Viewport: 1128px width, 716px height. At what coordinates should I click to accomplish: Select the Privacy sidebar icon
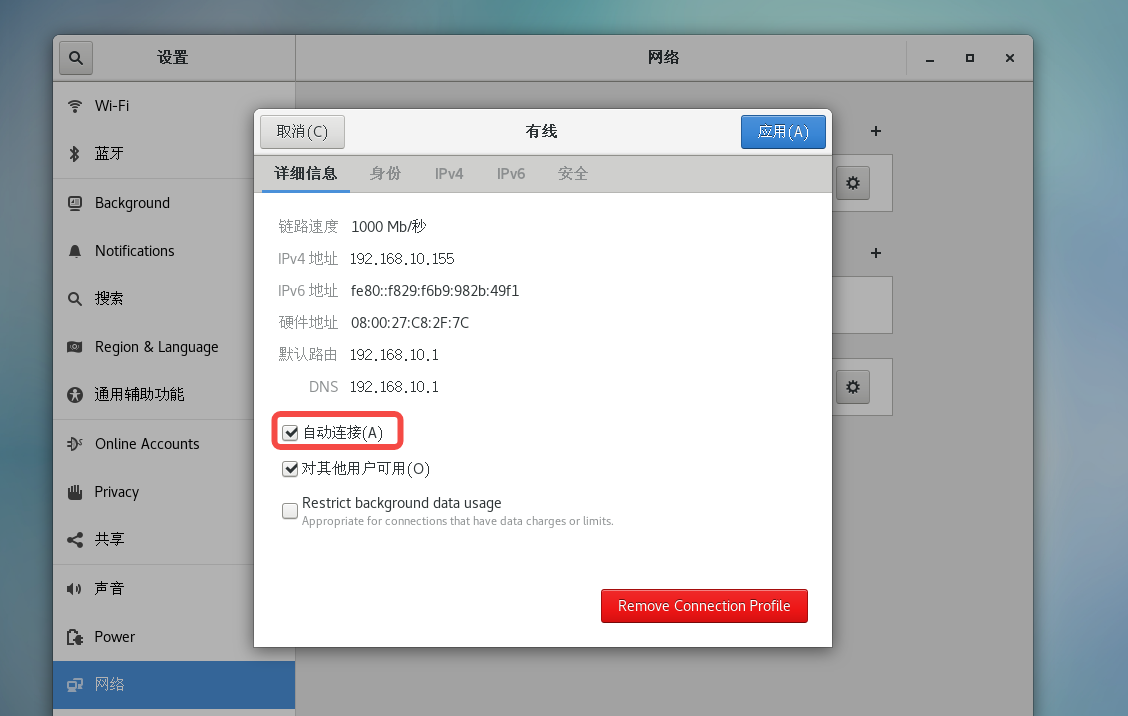(74, 491)
